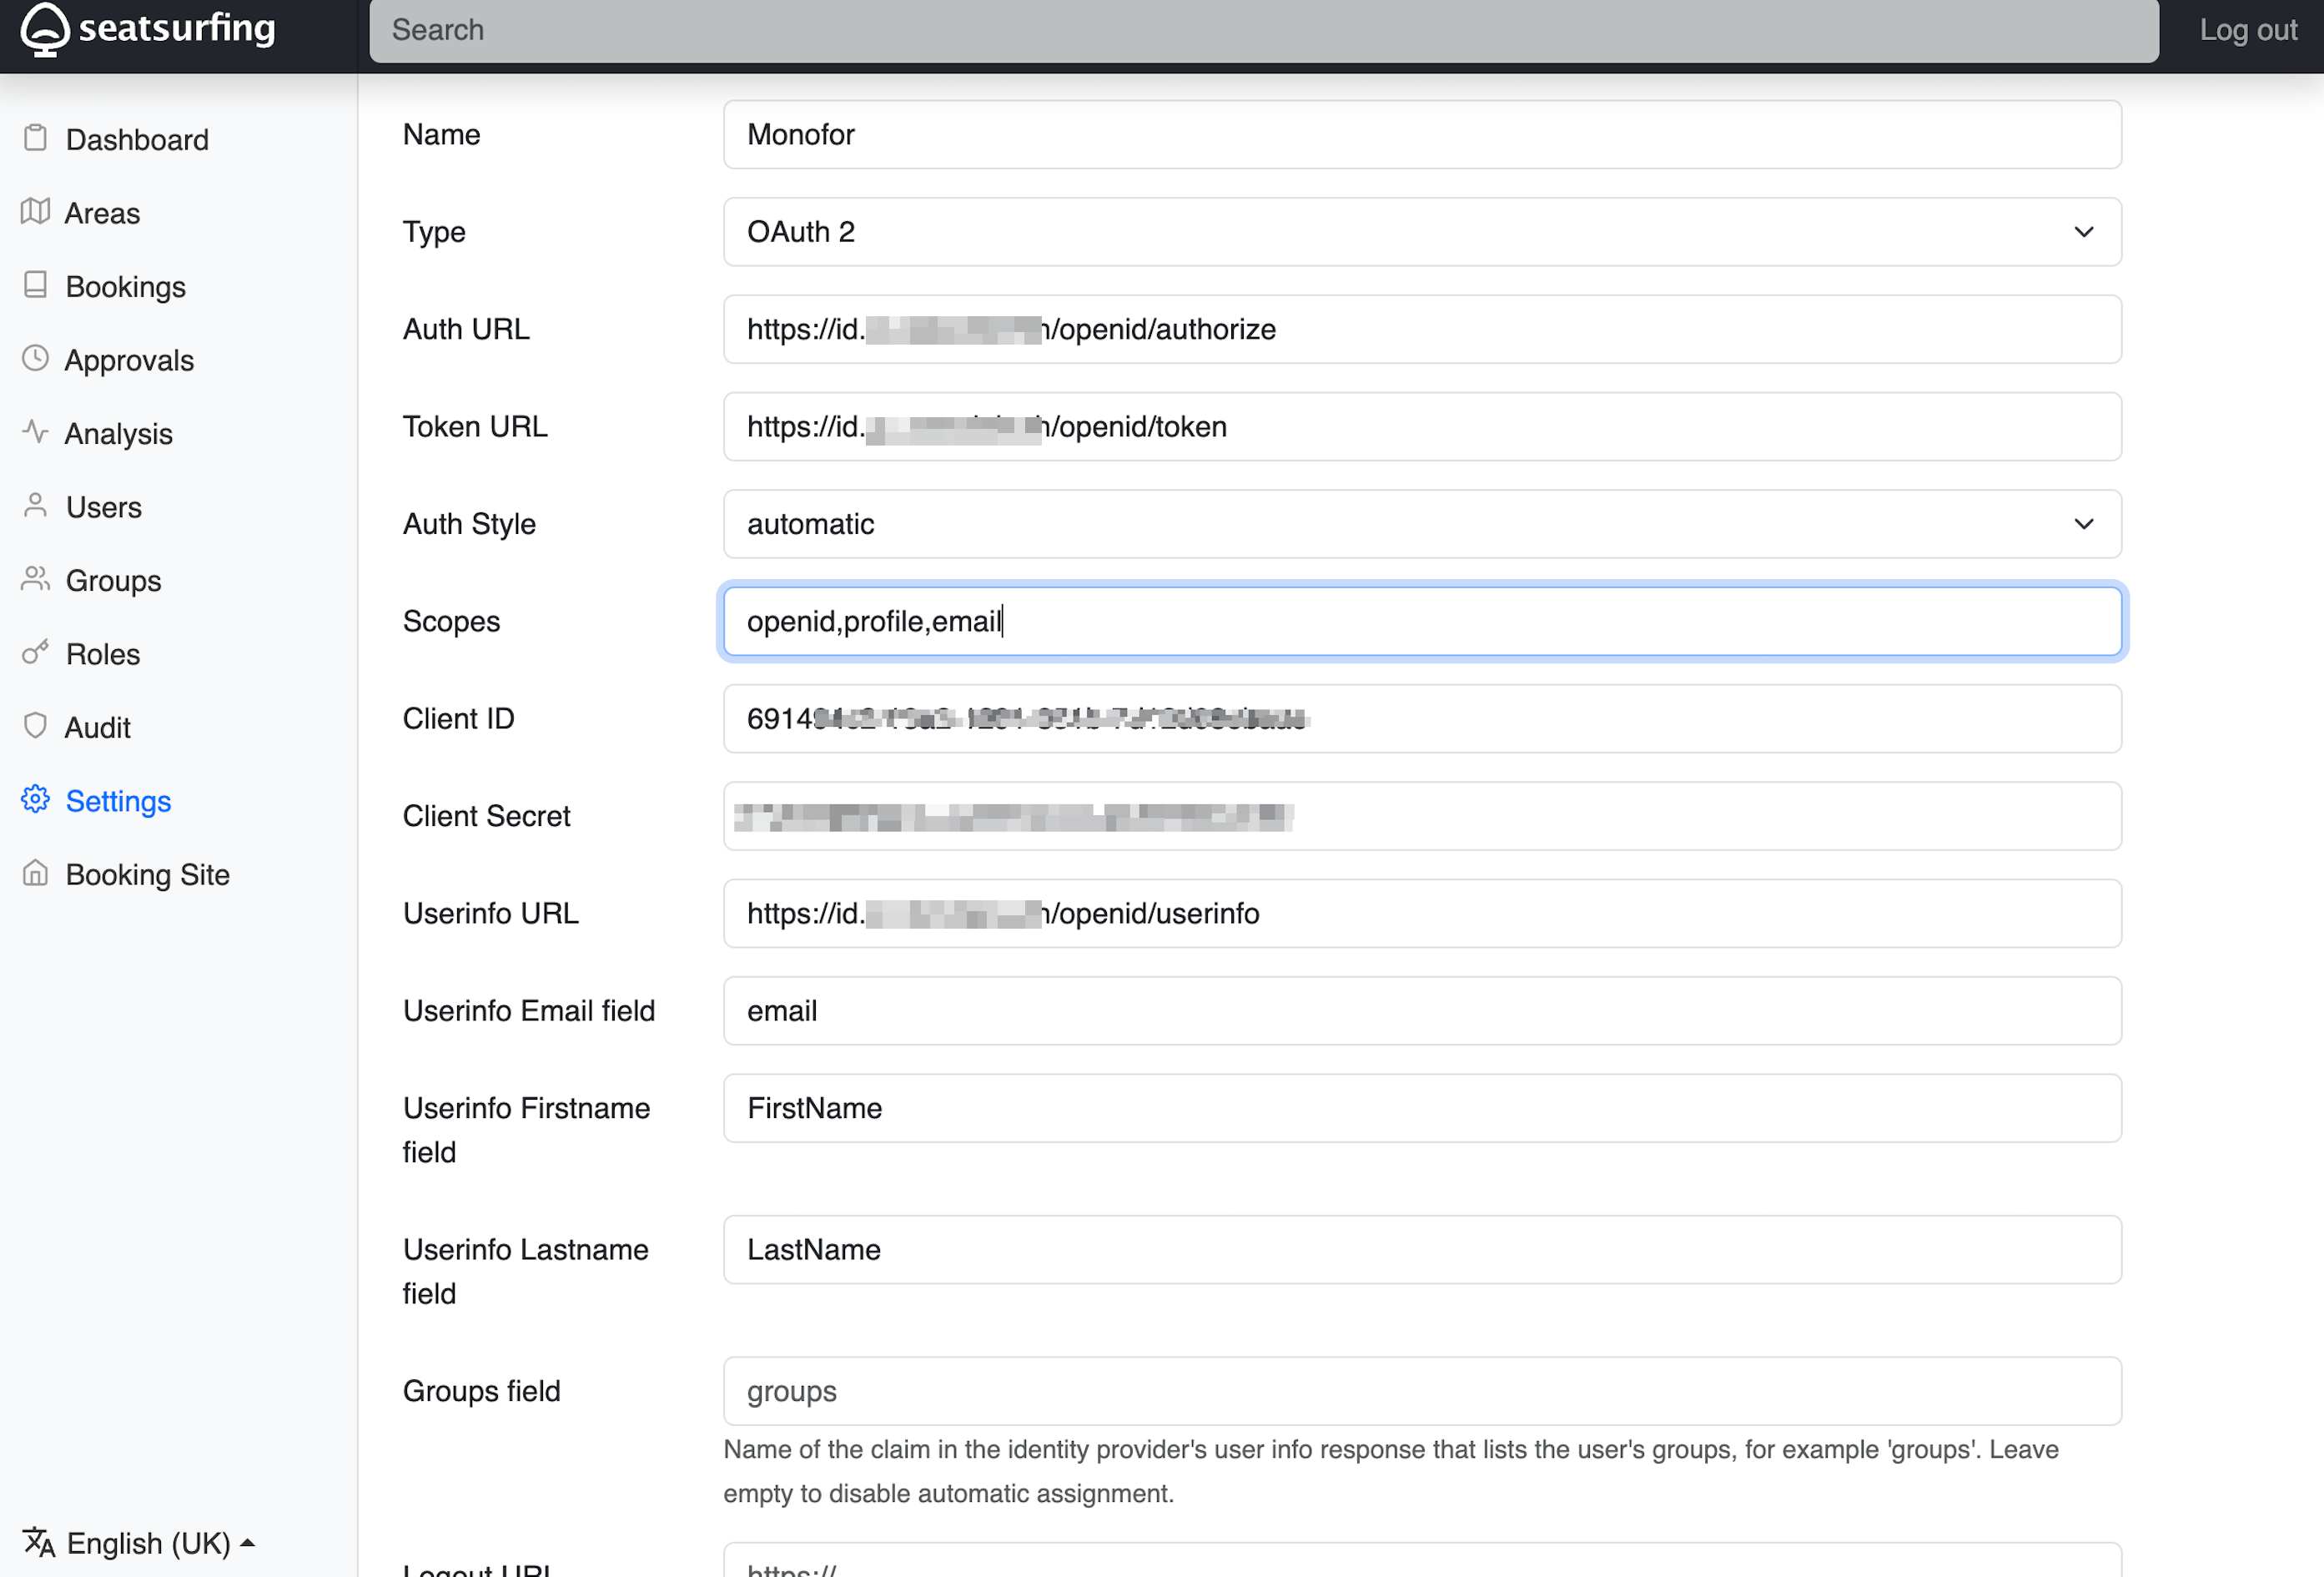This screenshot has height=1577, width=2324.
Task: Go to Areas in the sidebar
Action: (102, 213)
